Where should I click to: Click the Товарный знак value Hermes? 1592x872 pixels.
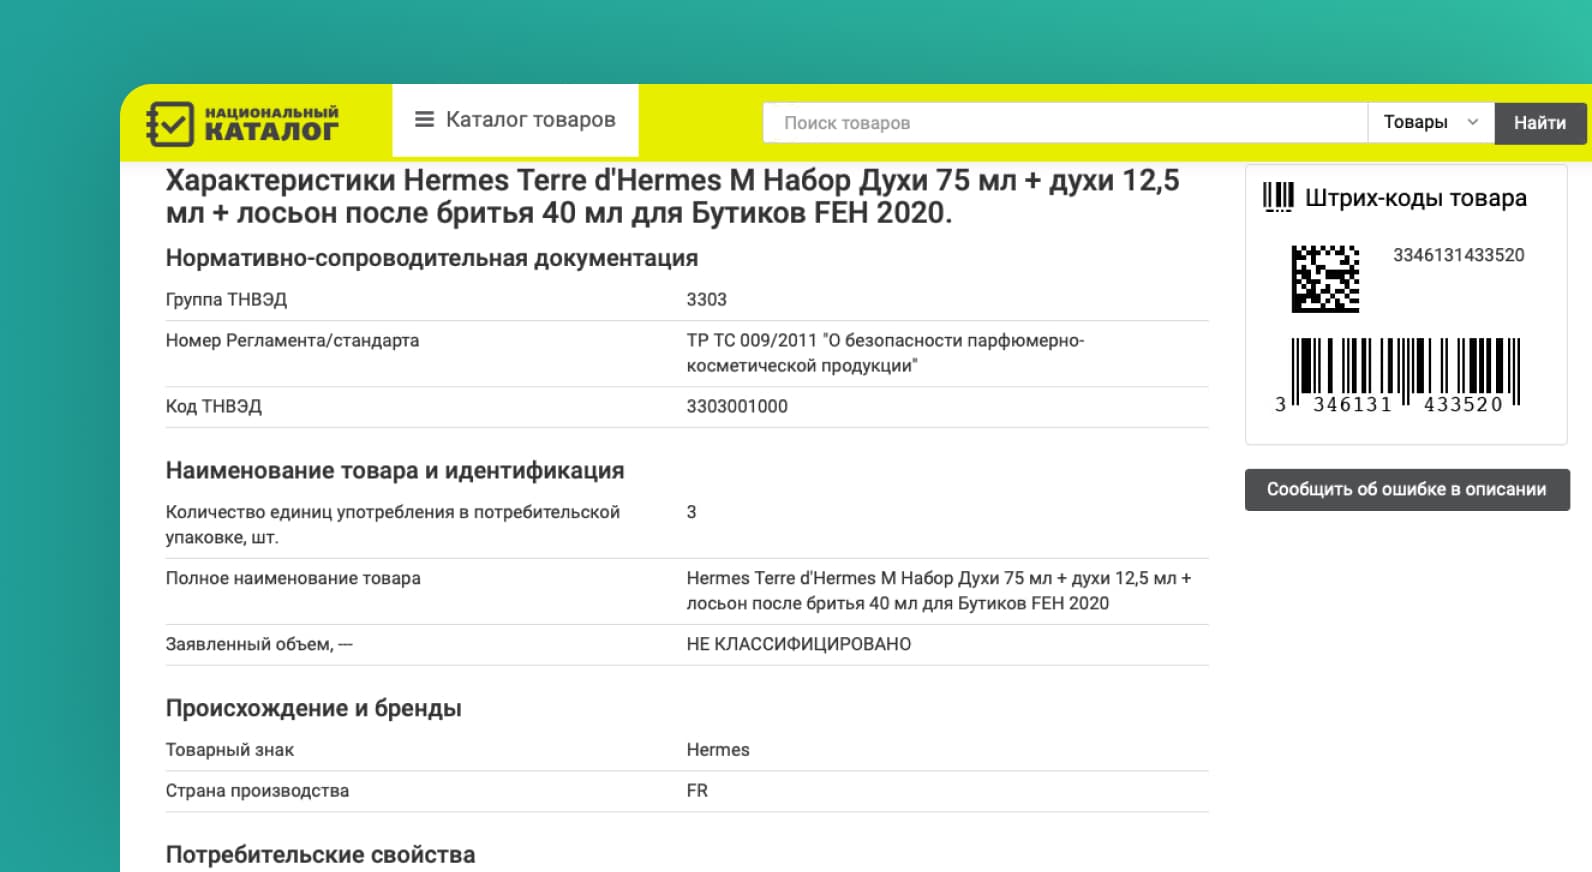coord(718,749)
